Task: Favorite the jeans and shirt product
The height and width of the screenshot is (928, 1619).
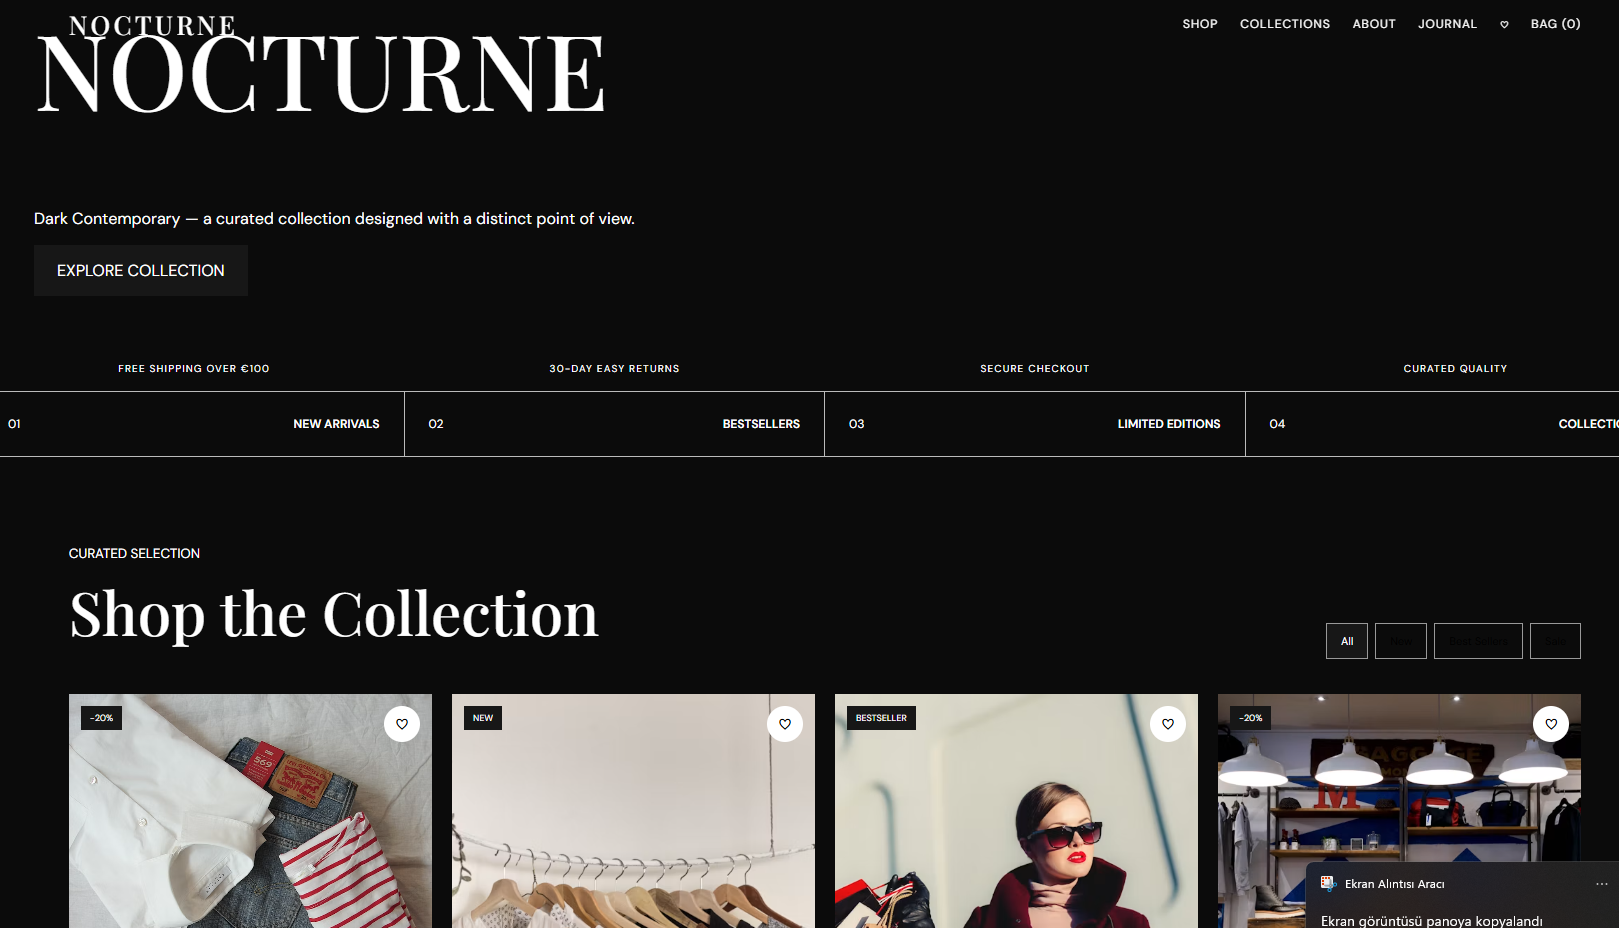Action: 402,724
